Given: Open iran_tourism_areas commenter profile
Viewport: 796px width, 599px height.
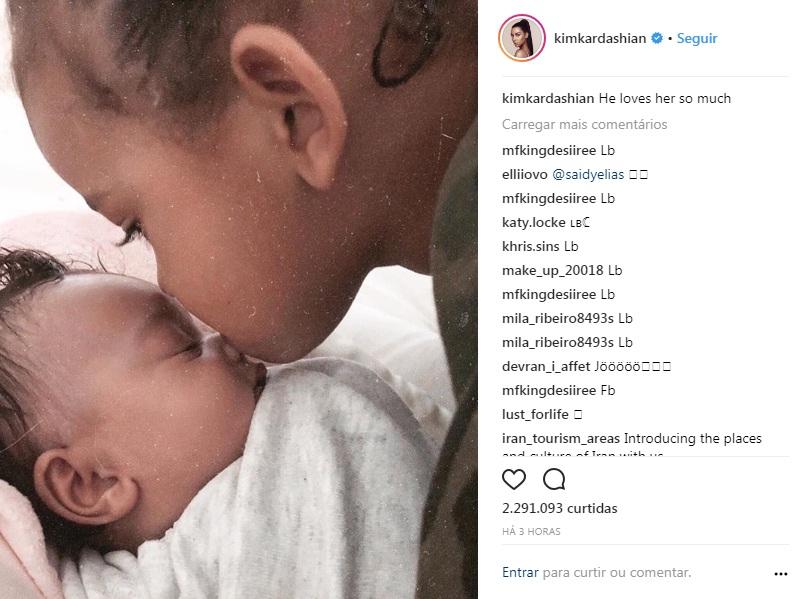Looking at the screenshot, I should (561, 438).
